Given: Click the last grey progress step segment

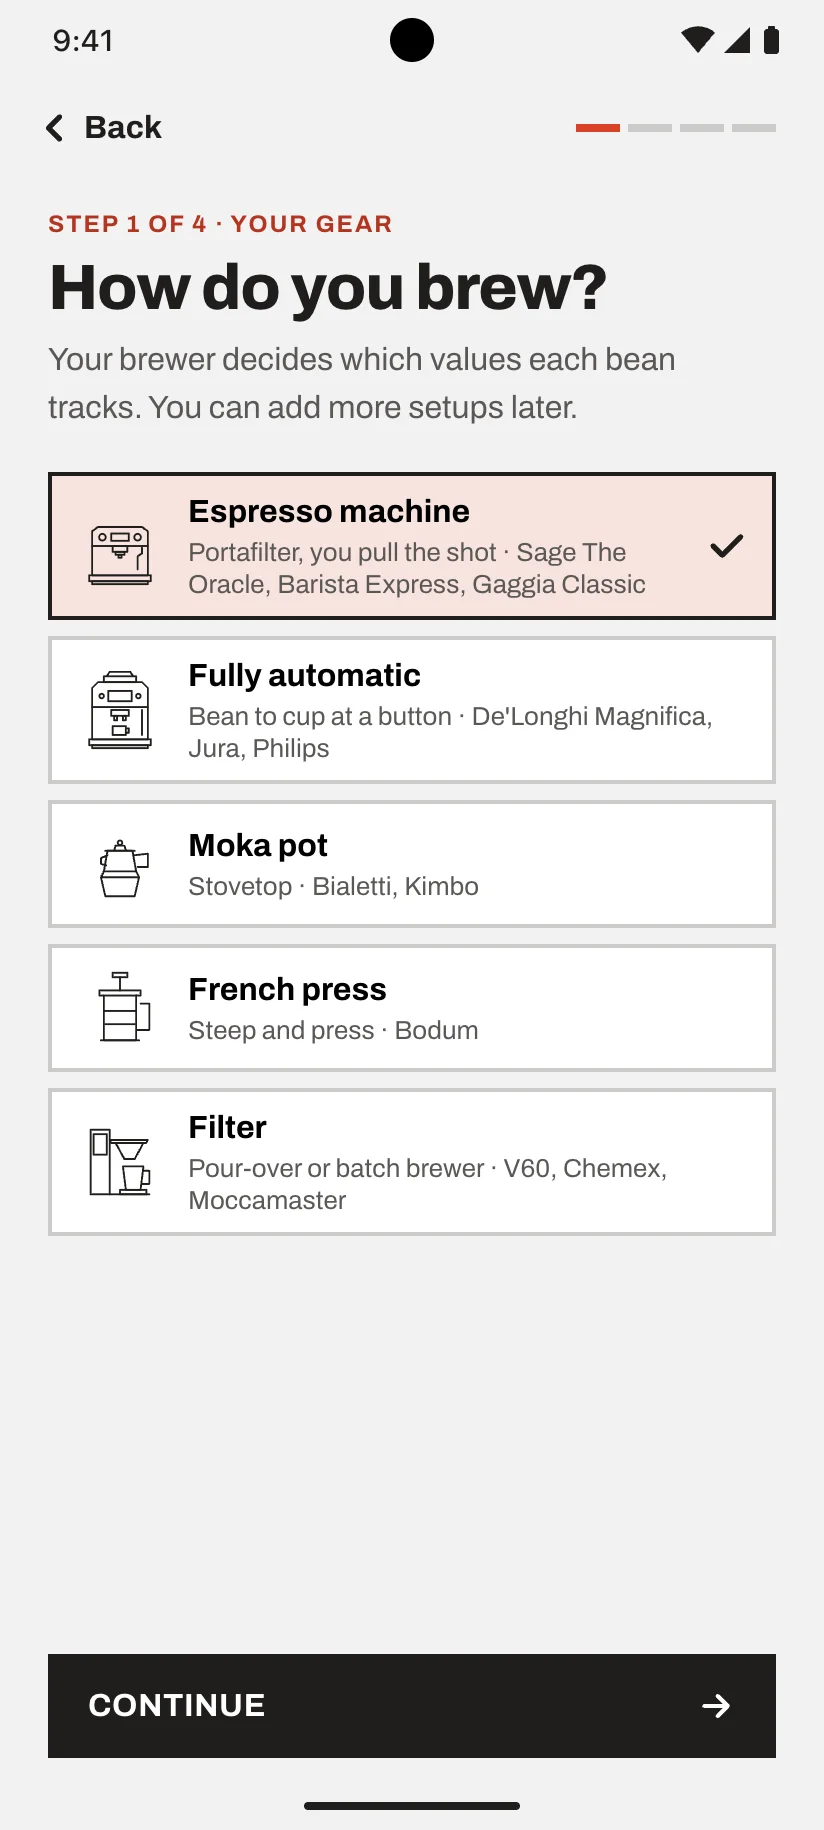Looking at the screenshot, I should 754,128.
